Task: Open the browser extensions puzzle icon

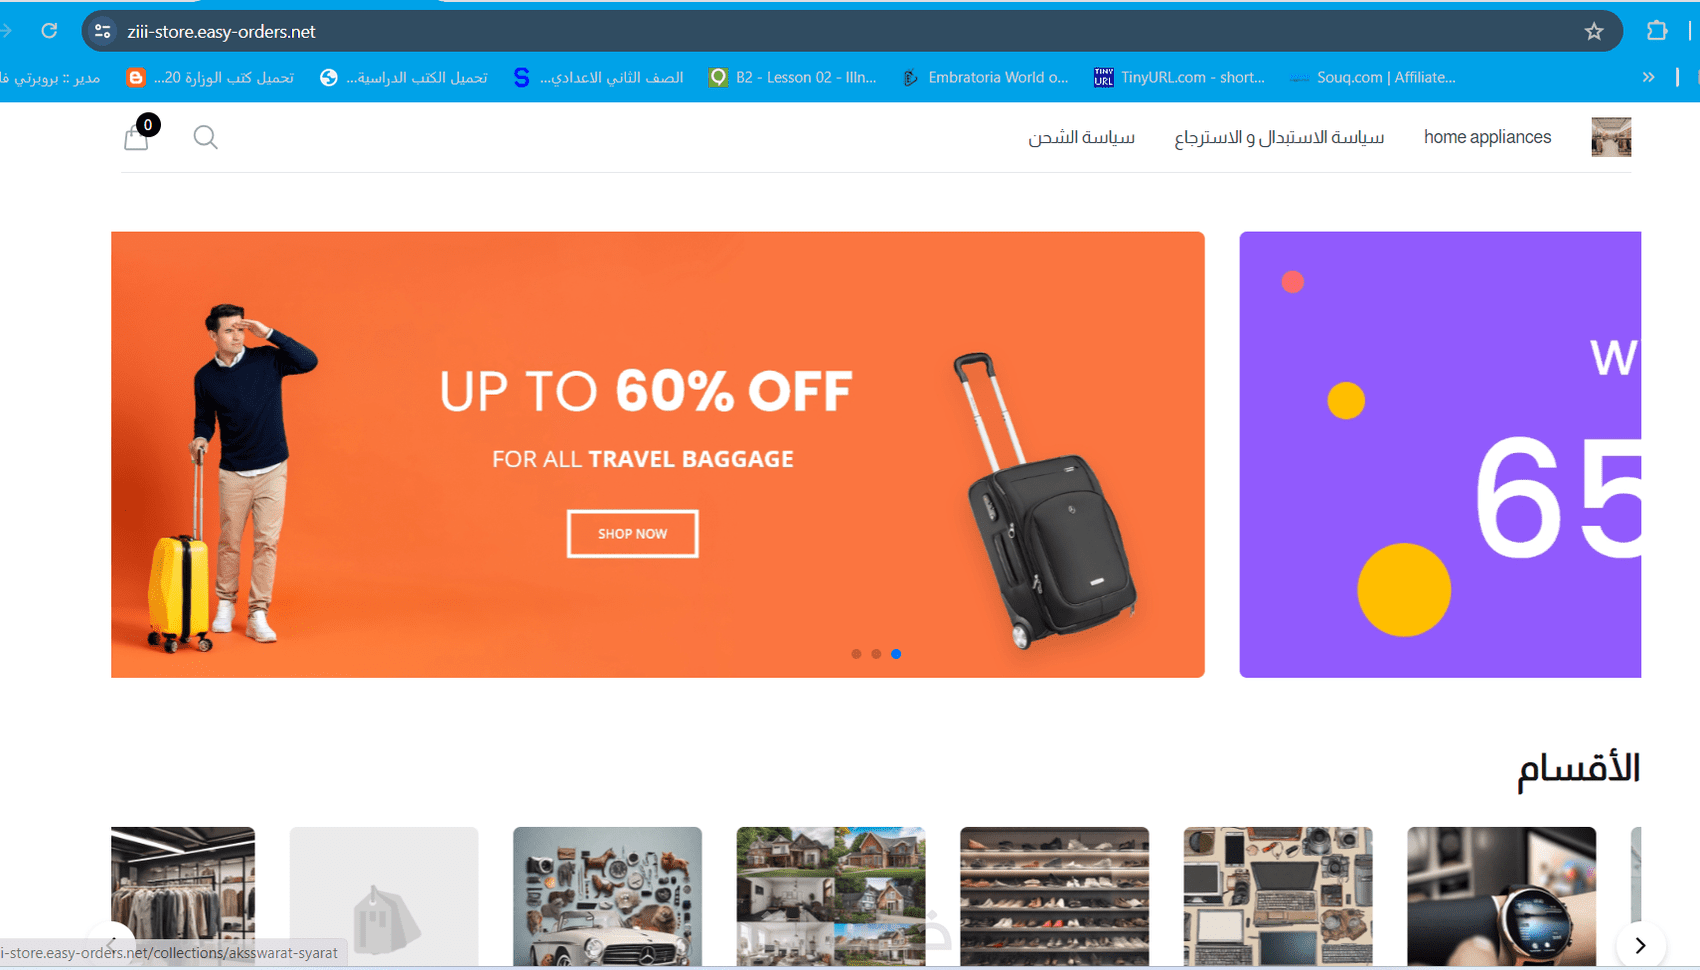Action: click(1657, 31)
